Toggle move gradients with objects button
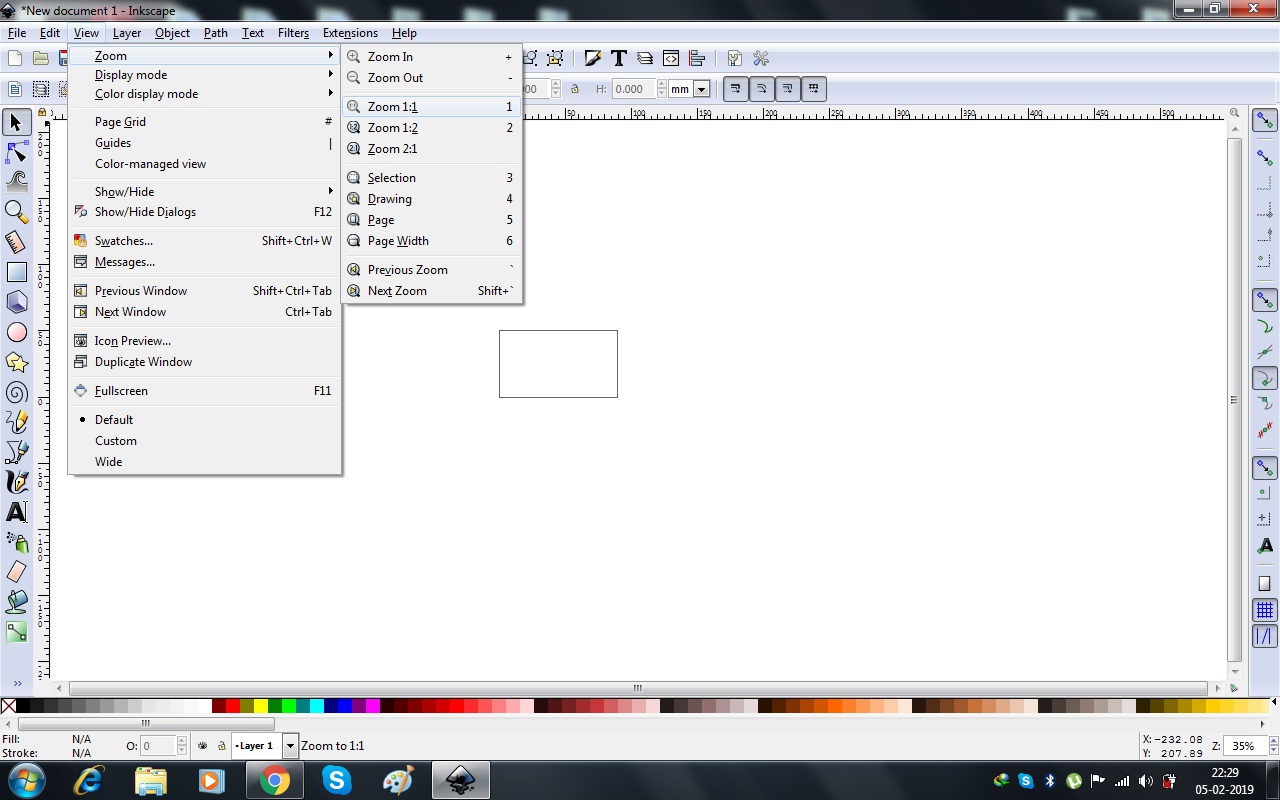This screenshot has width=1280, height=800. tap(788, 89)
